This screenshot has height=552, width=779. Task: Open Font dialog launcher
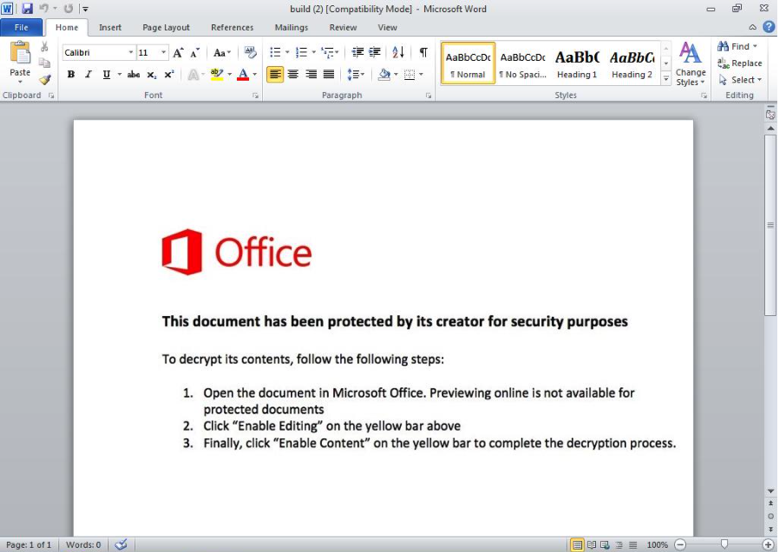click(x=255, y=95)
